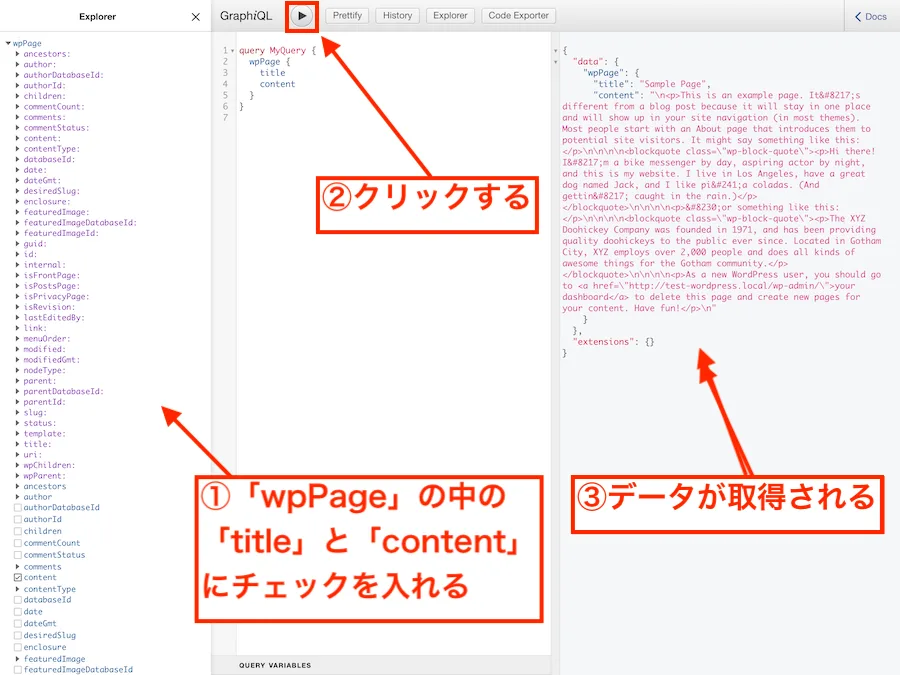Run the query with the Execute play icon

click(x=302, y=15)
